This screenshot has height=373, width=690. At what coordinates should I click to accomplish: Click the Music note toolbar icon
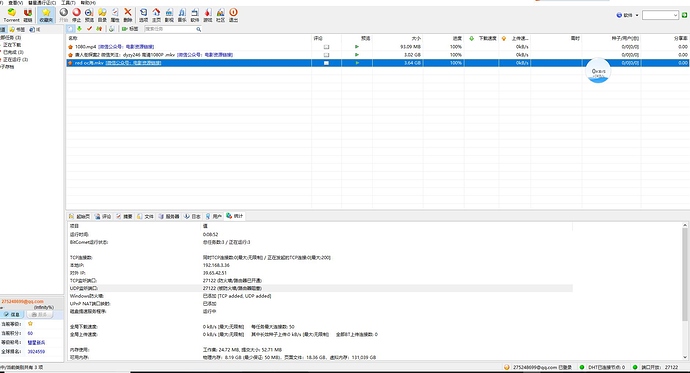pos(182,15)
